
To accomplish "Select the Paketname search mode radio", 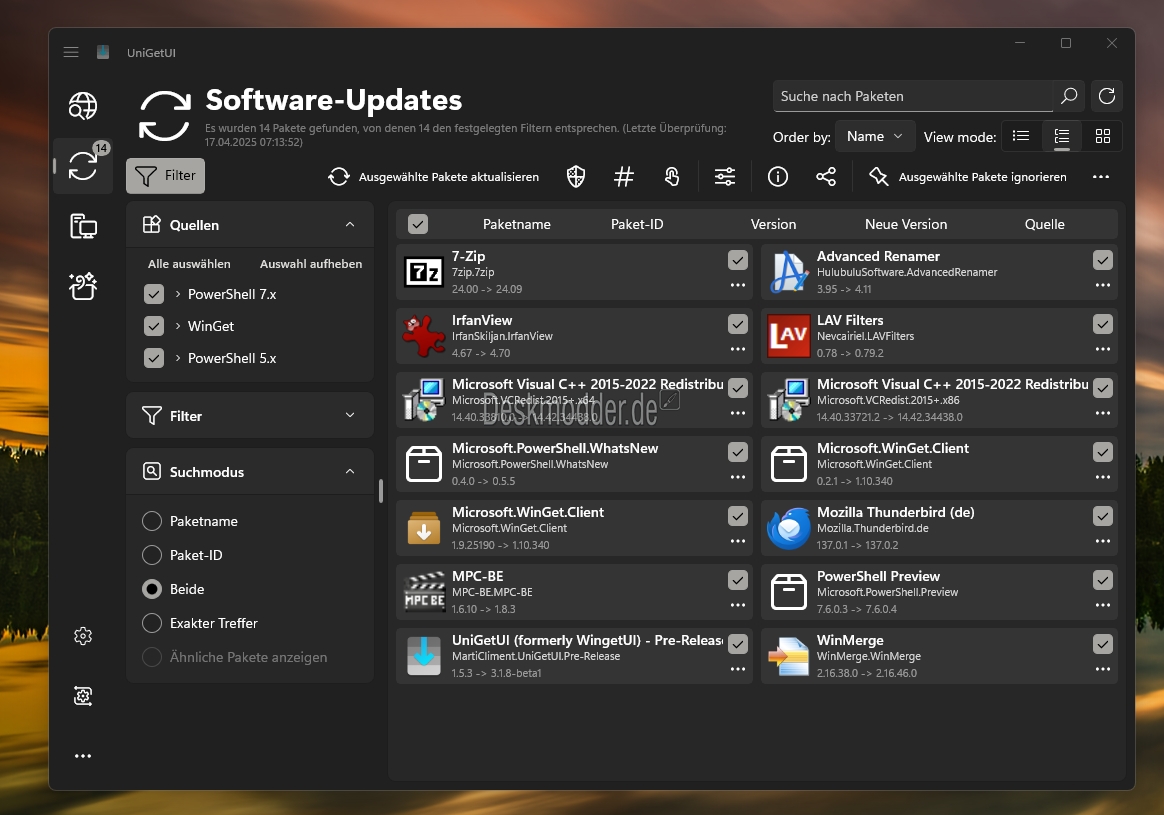I will pos(151,521).
